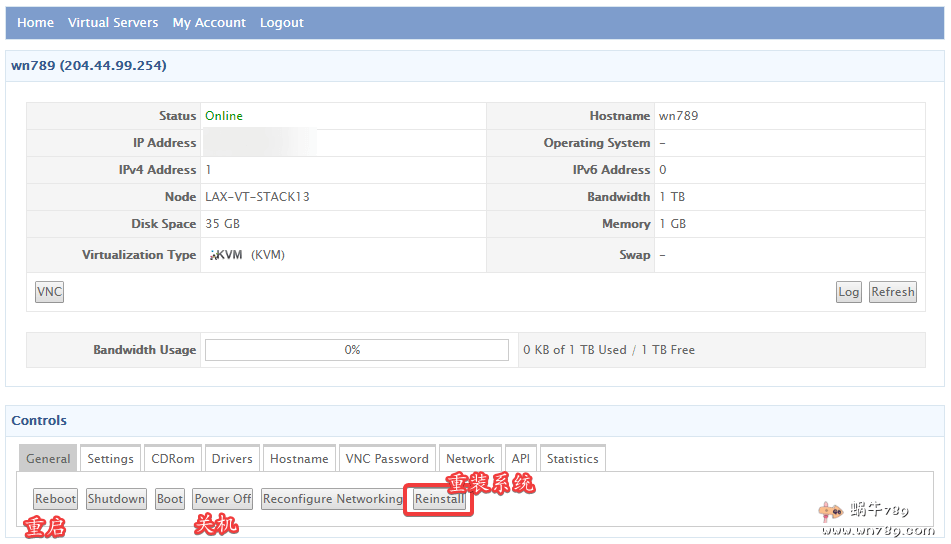The image size is (951, 544).
Task: Open the Home menu item
Action: [x=35, y=22]
